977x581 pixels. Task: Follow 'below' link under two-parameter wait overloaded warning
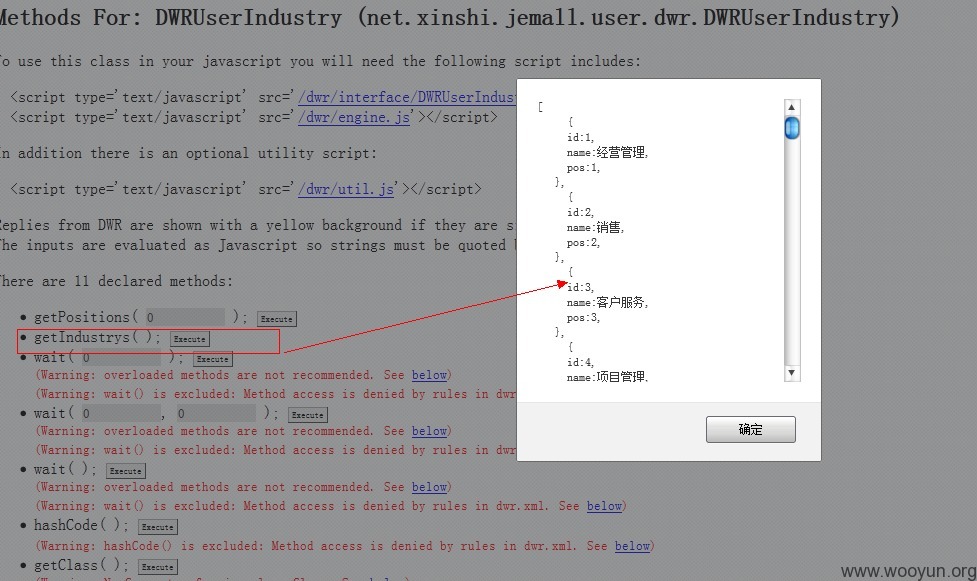click(429, 431)
